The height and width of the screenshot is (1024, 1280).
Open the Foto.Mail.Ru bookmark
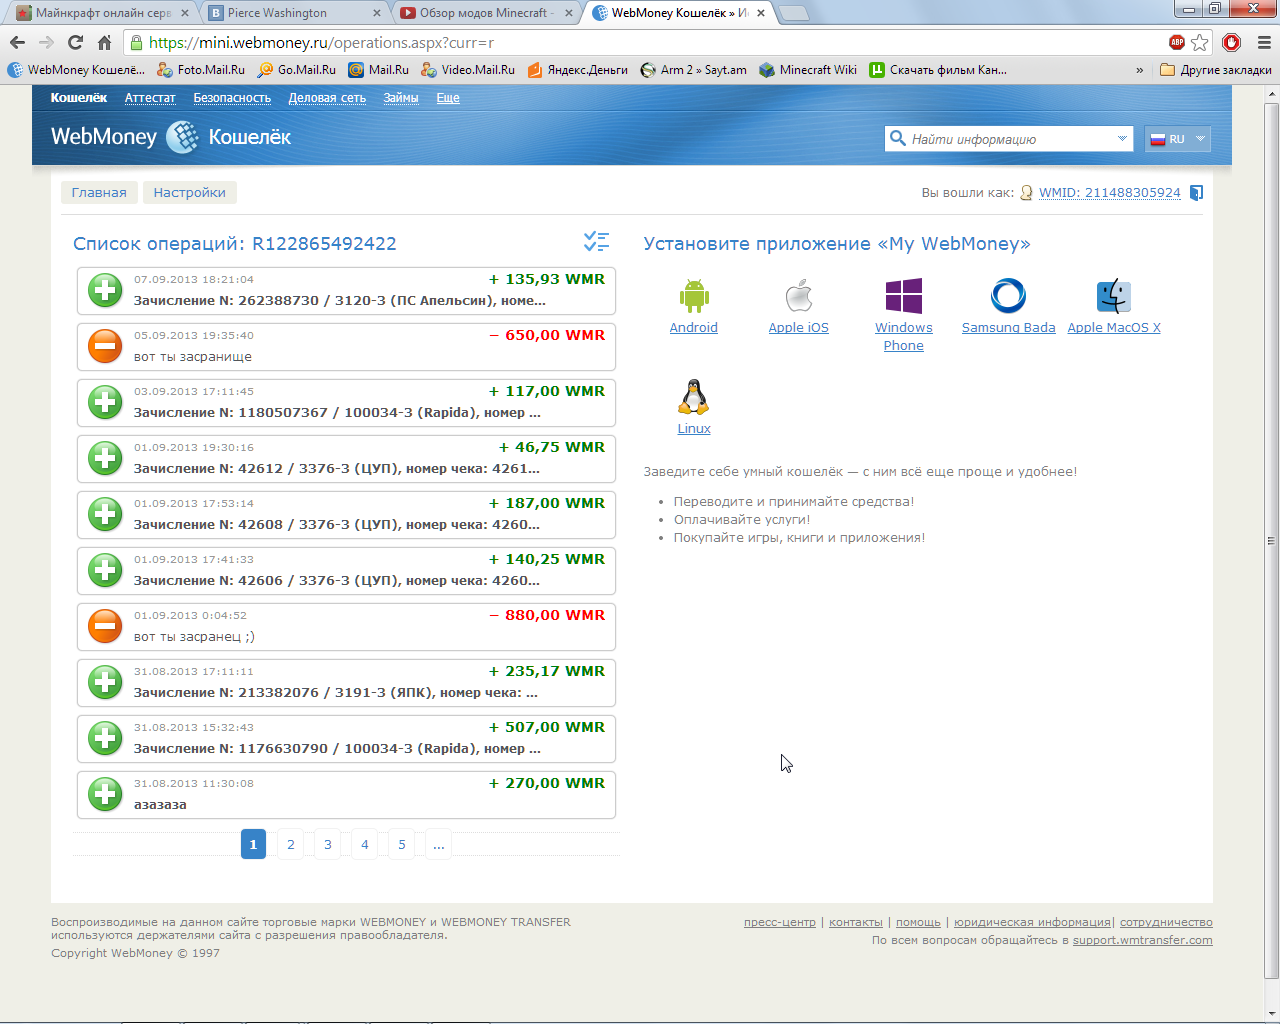pyautogui.click(x=201, y=70)
